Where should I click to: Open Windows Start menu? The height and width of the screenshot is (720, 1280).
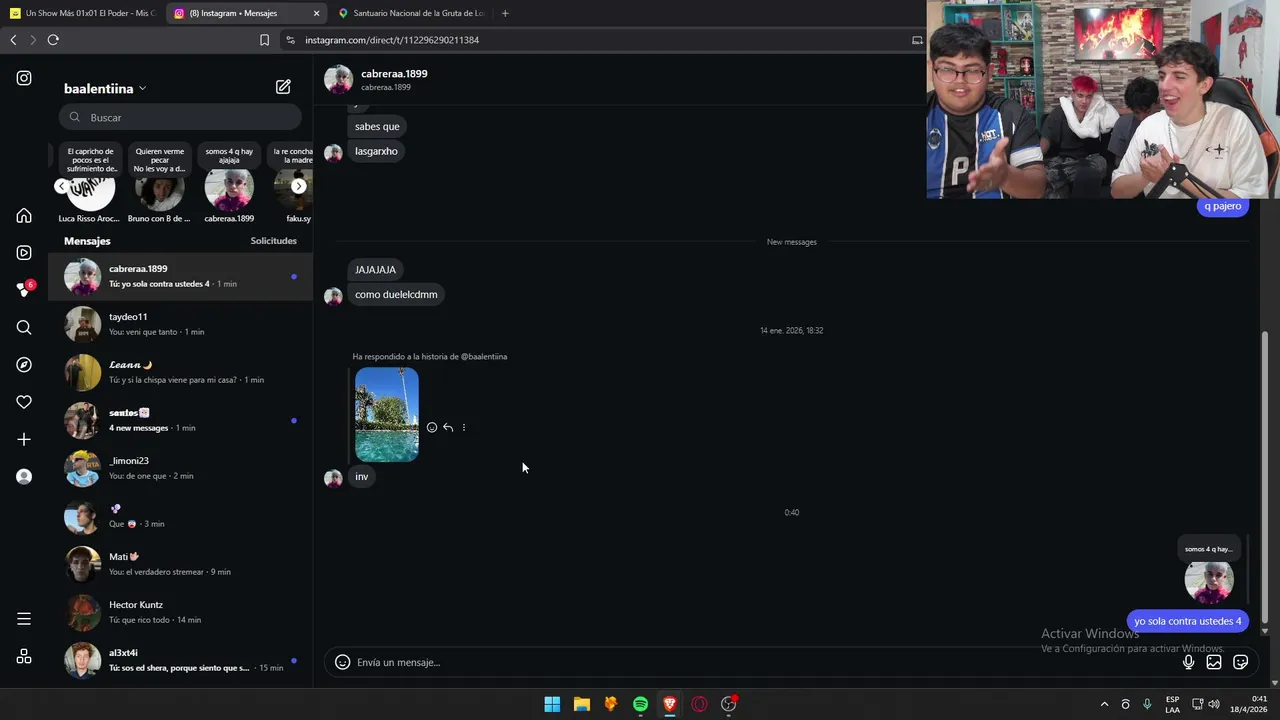click(552, 704)
